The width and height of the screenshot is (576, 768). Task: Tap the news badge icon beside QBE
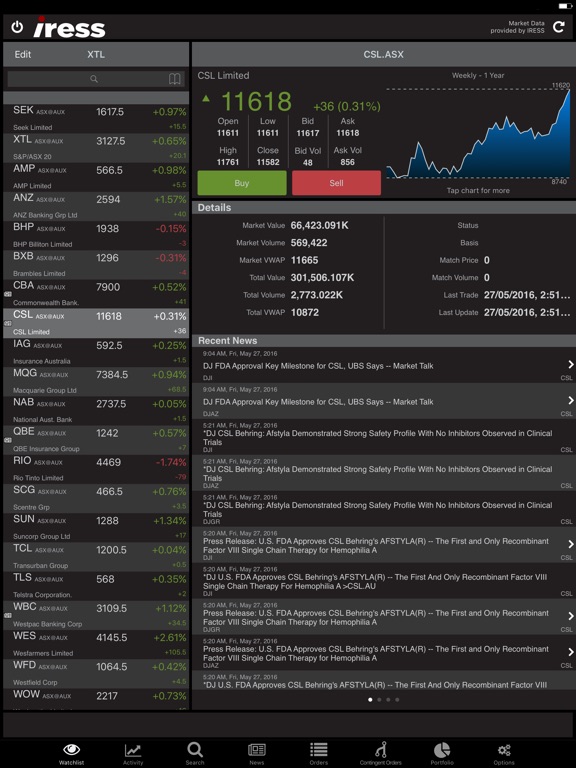[x=7, y=440]
